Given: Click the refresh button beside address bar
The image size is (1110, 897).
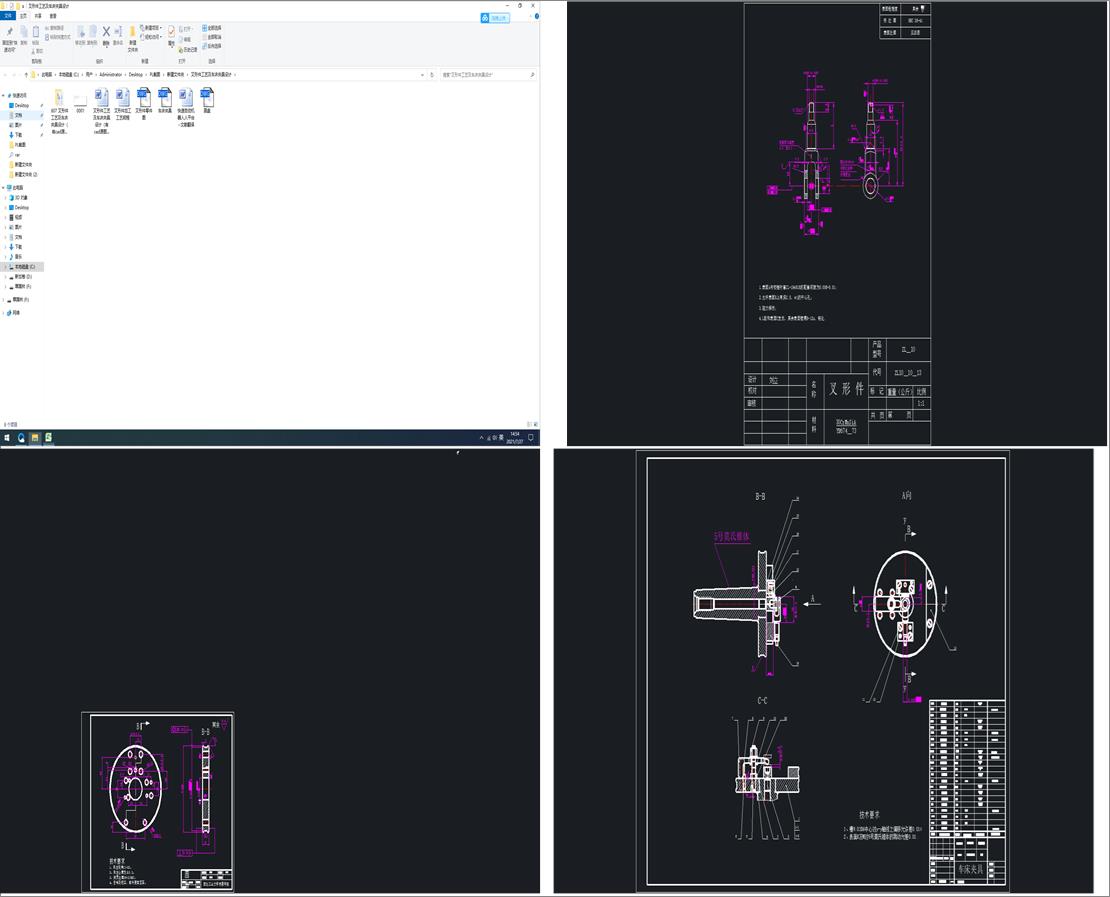Looking at the screenshot, I should [x=432, y=74].
